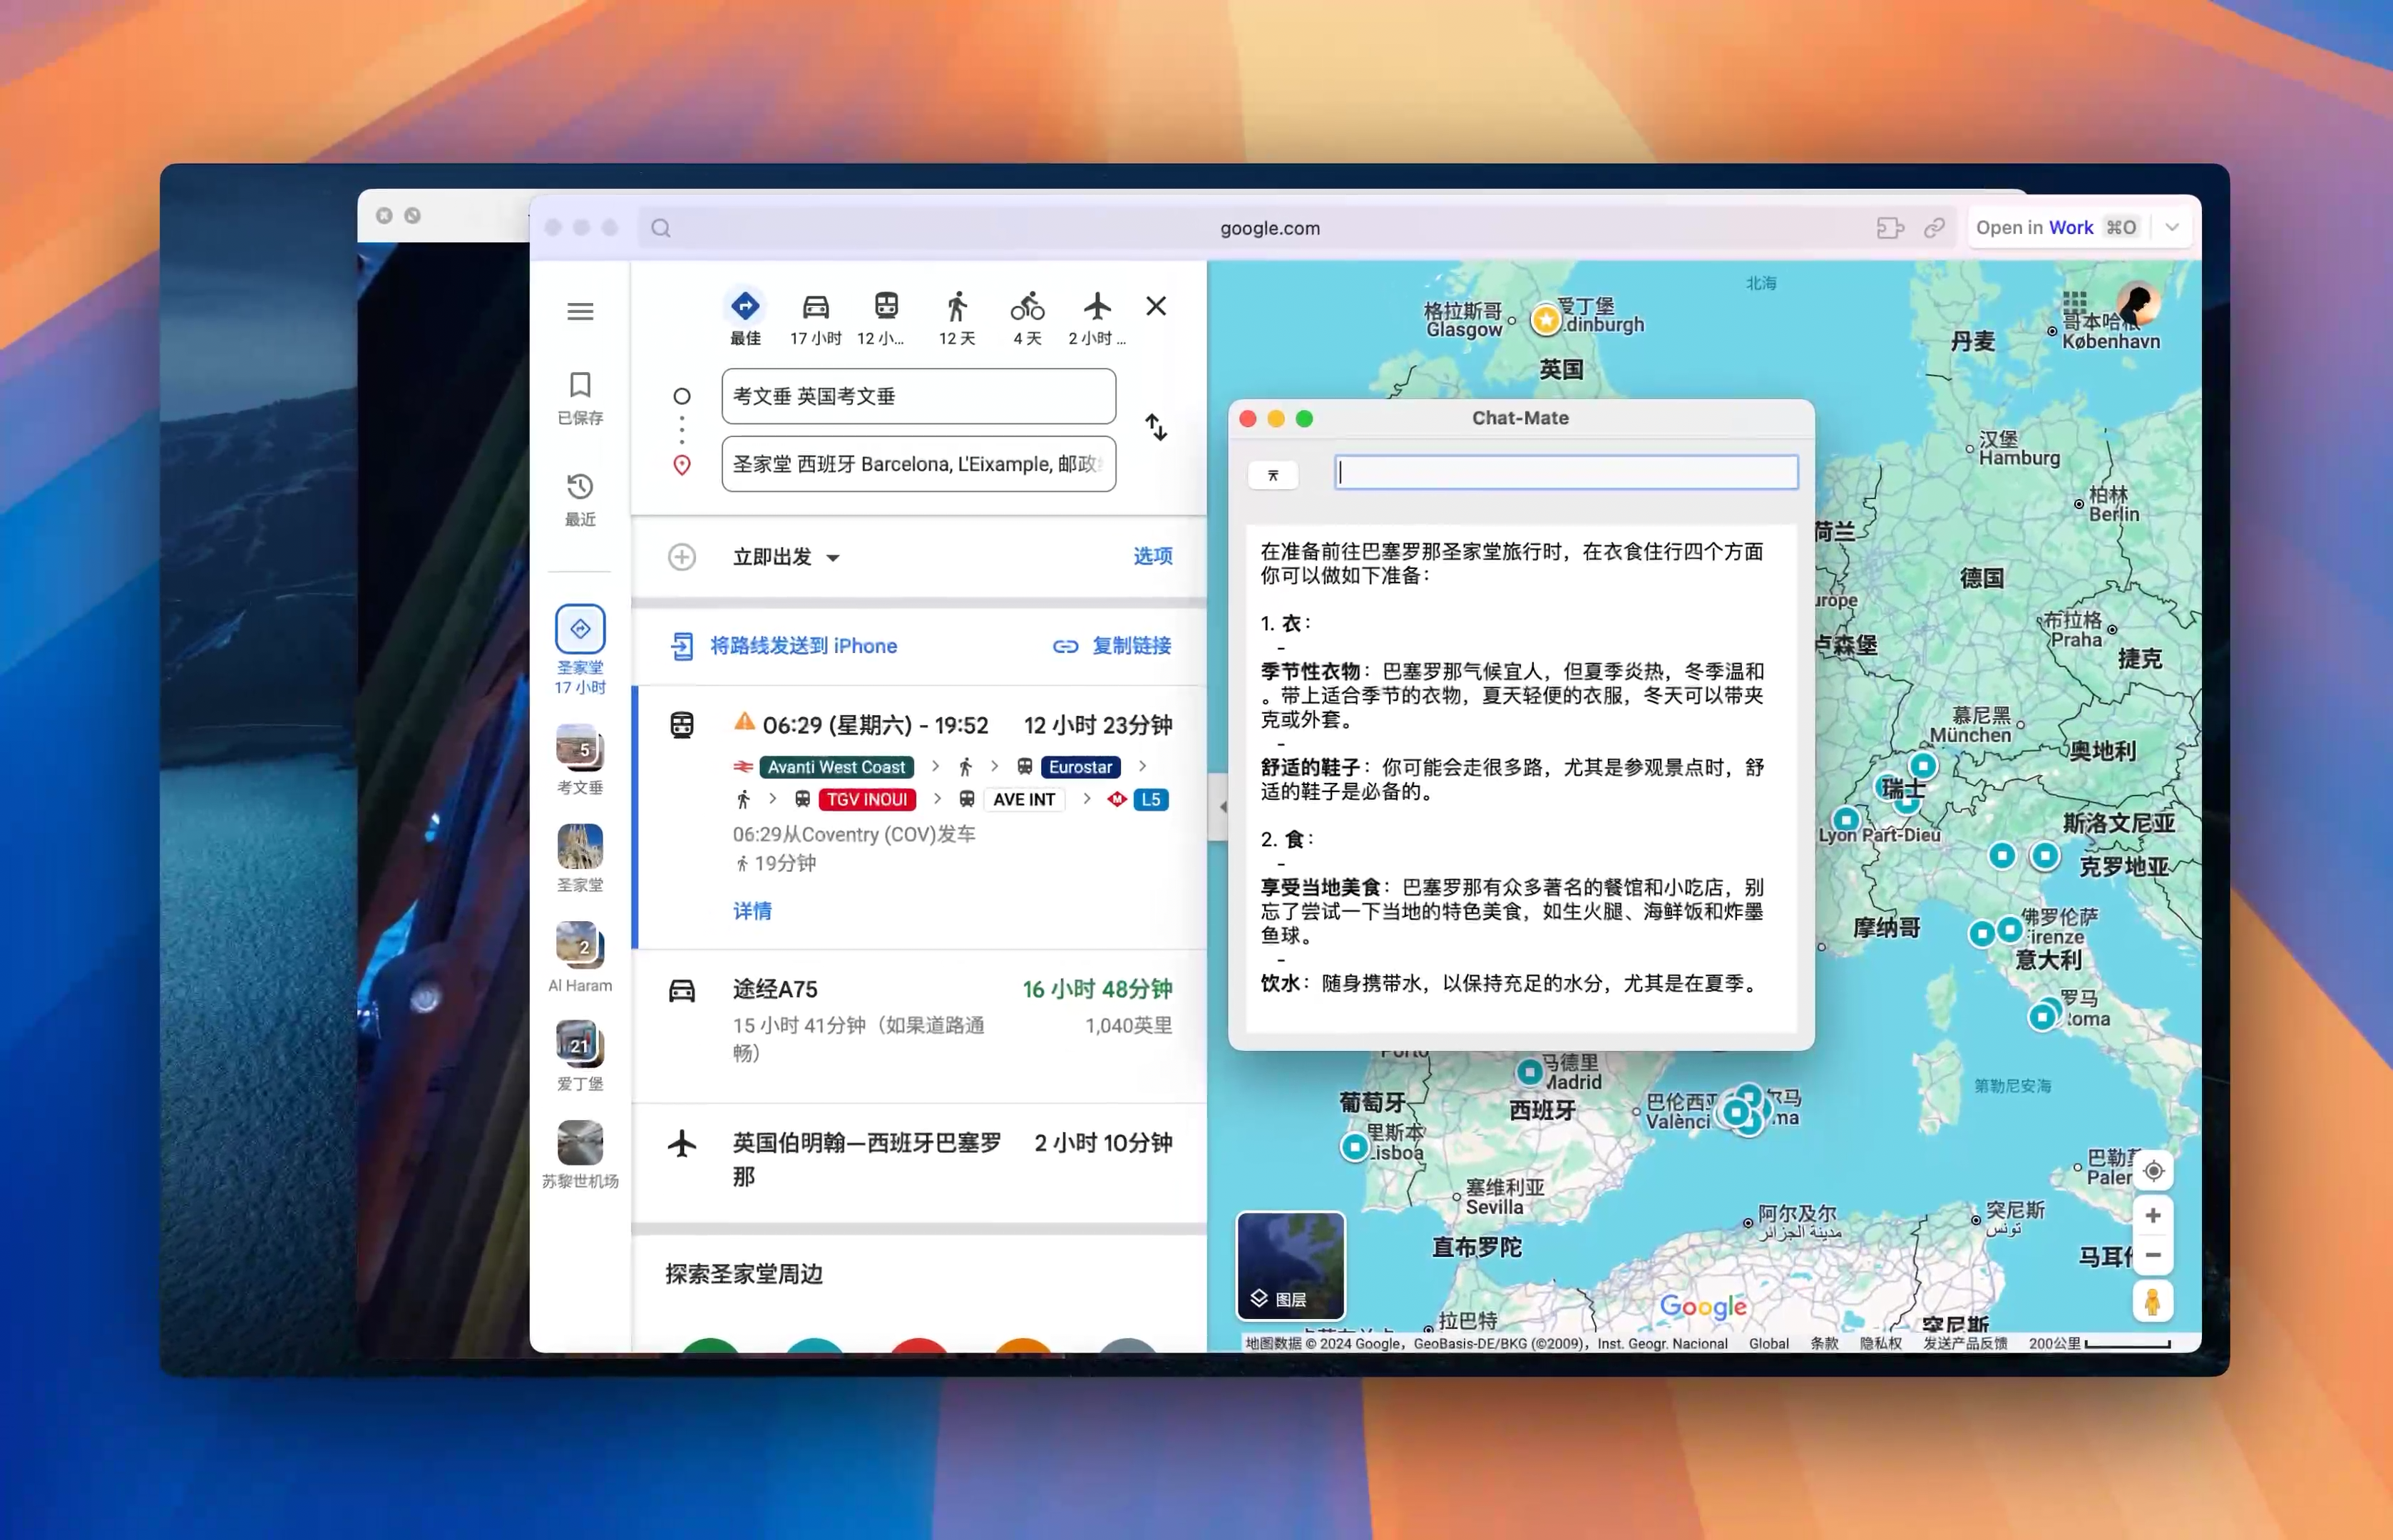
Task: Select the flight mode airplane icon
Action: [x=1097, y=308]
